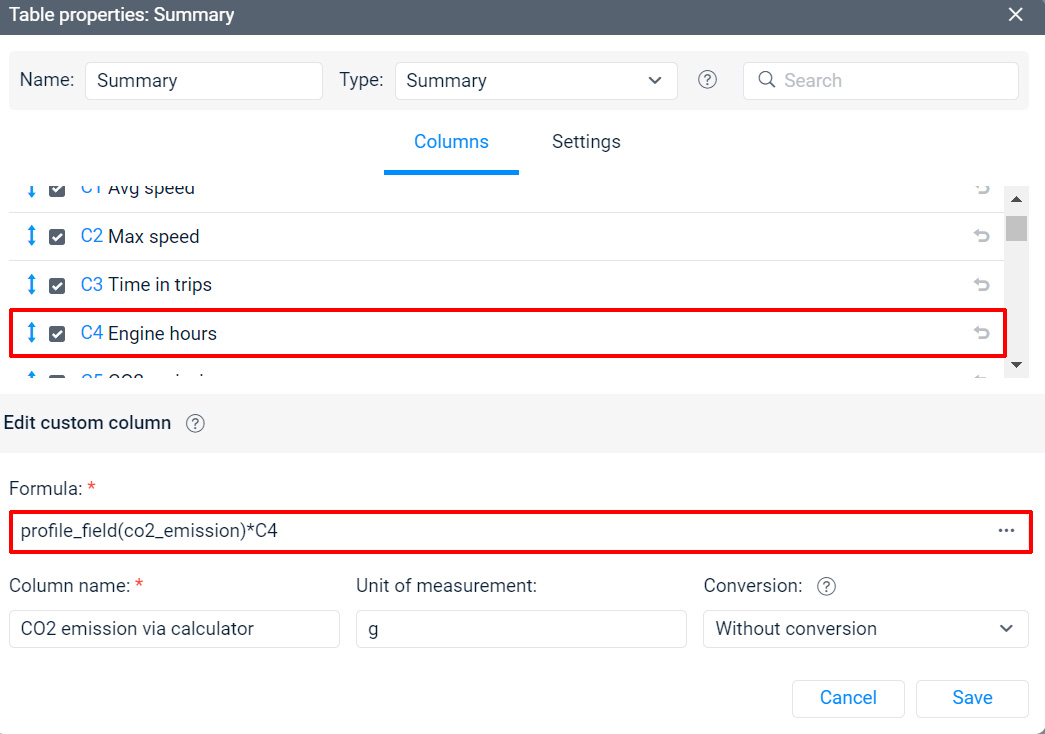Click the Cancel button
Screen dimensions: 1045x734
(848, 698)
